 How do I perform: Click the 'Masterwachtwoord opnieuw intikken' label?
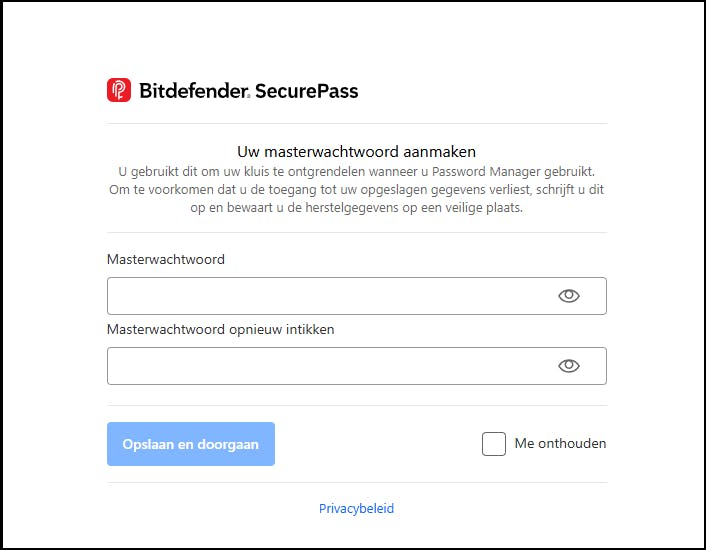[221, 329]
